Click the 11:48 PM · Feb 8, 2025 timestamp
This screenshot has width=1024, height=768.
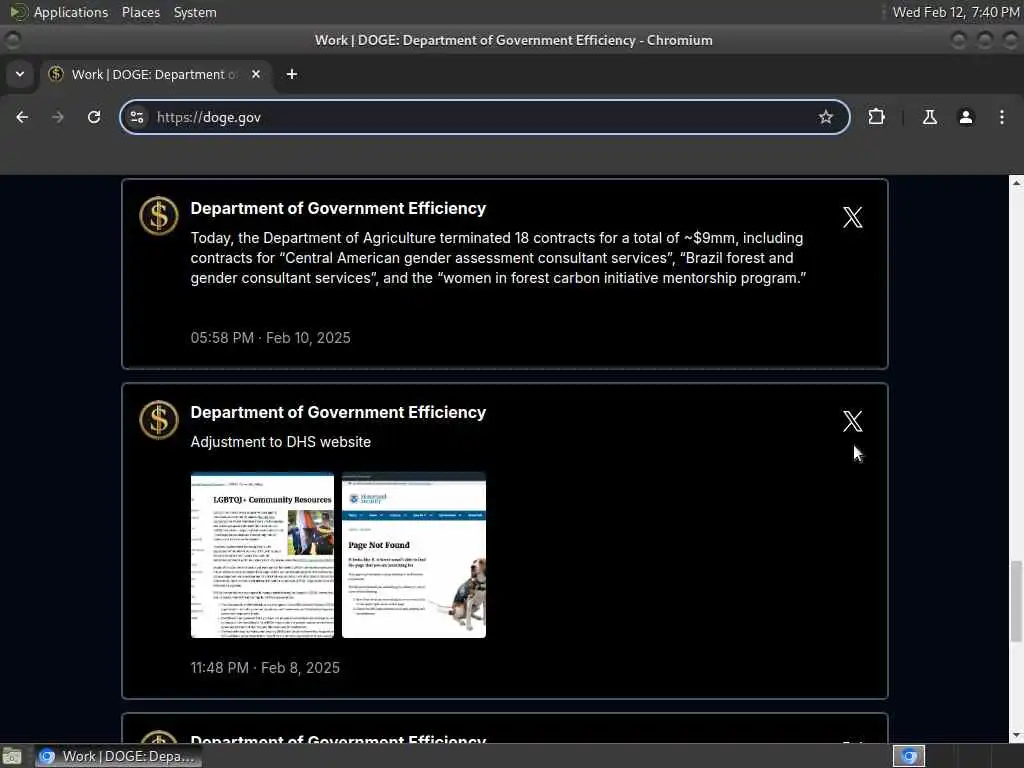(x=265, y=667)
